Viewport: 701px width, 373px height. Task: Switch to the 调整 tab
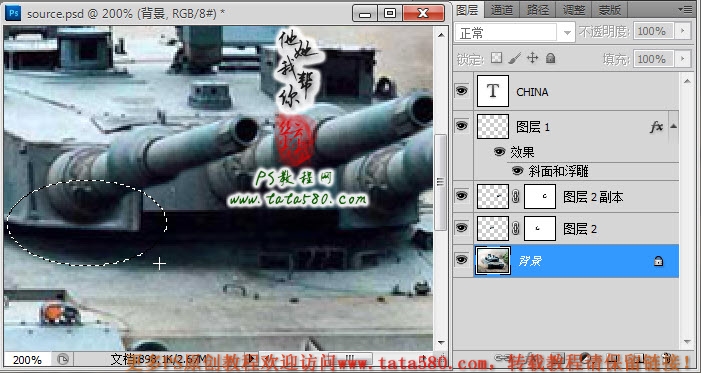tap(574, 10)
